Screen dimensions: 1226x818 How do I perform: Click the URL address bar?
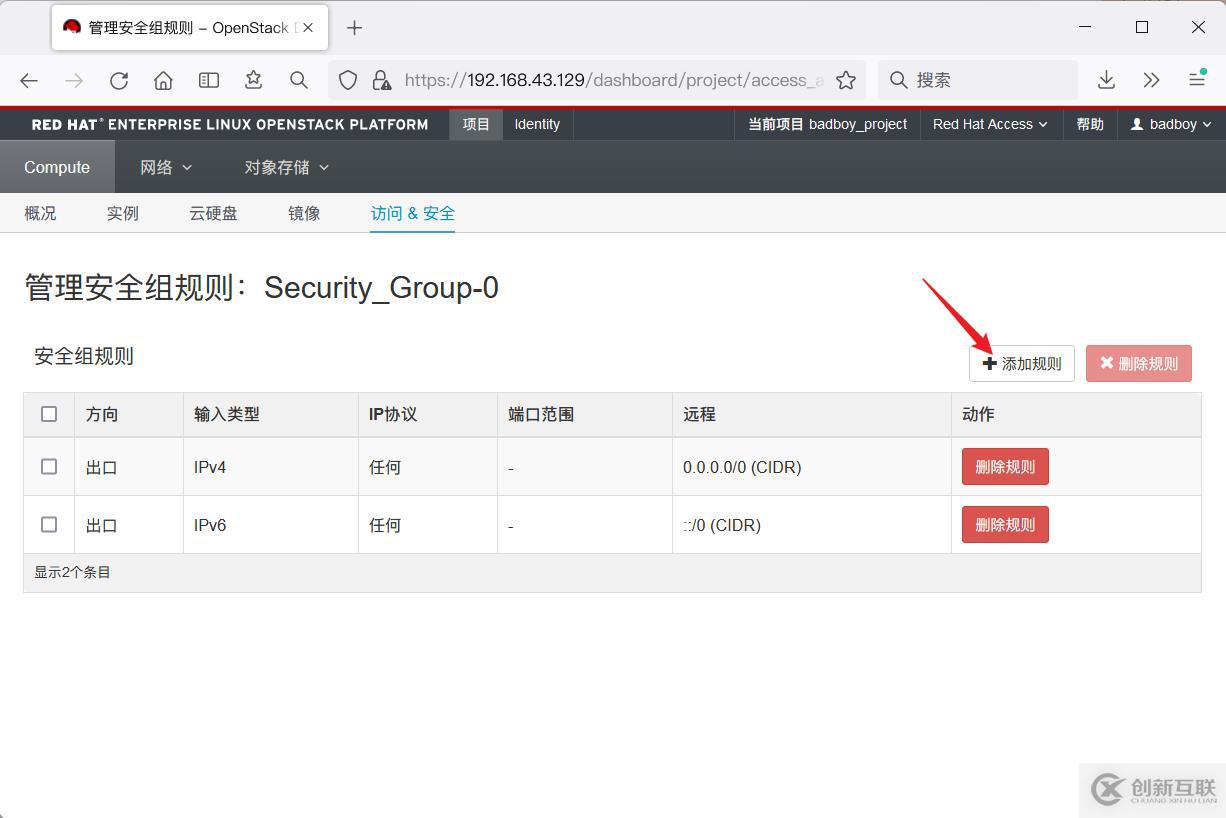click(597, 80)
